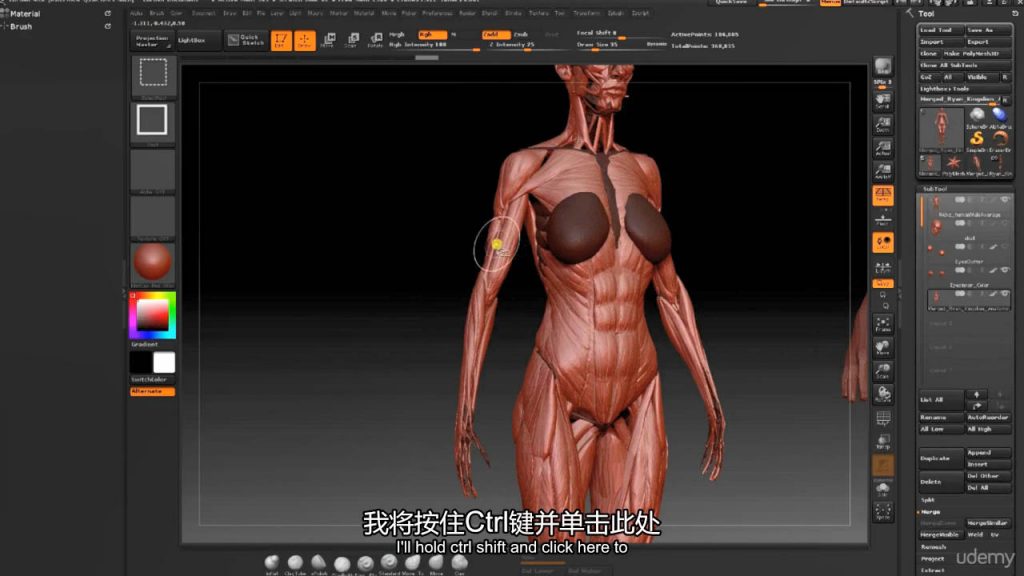This screenshot has height=576, width=1024.
Task: Pick a color in the color picker
Action: coord(153,316)
